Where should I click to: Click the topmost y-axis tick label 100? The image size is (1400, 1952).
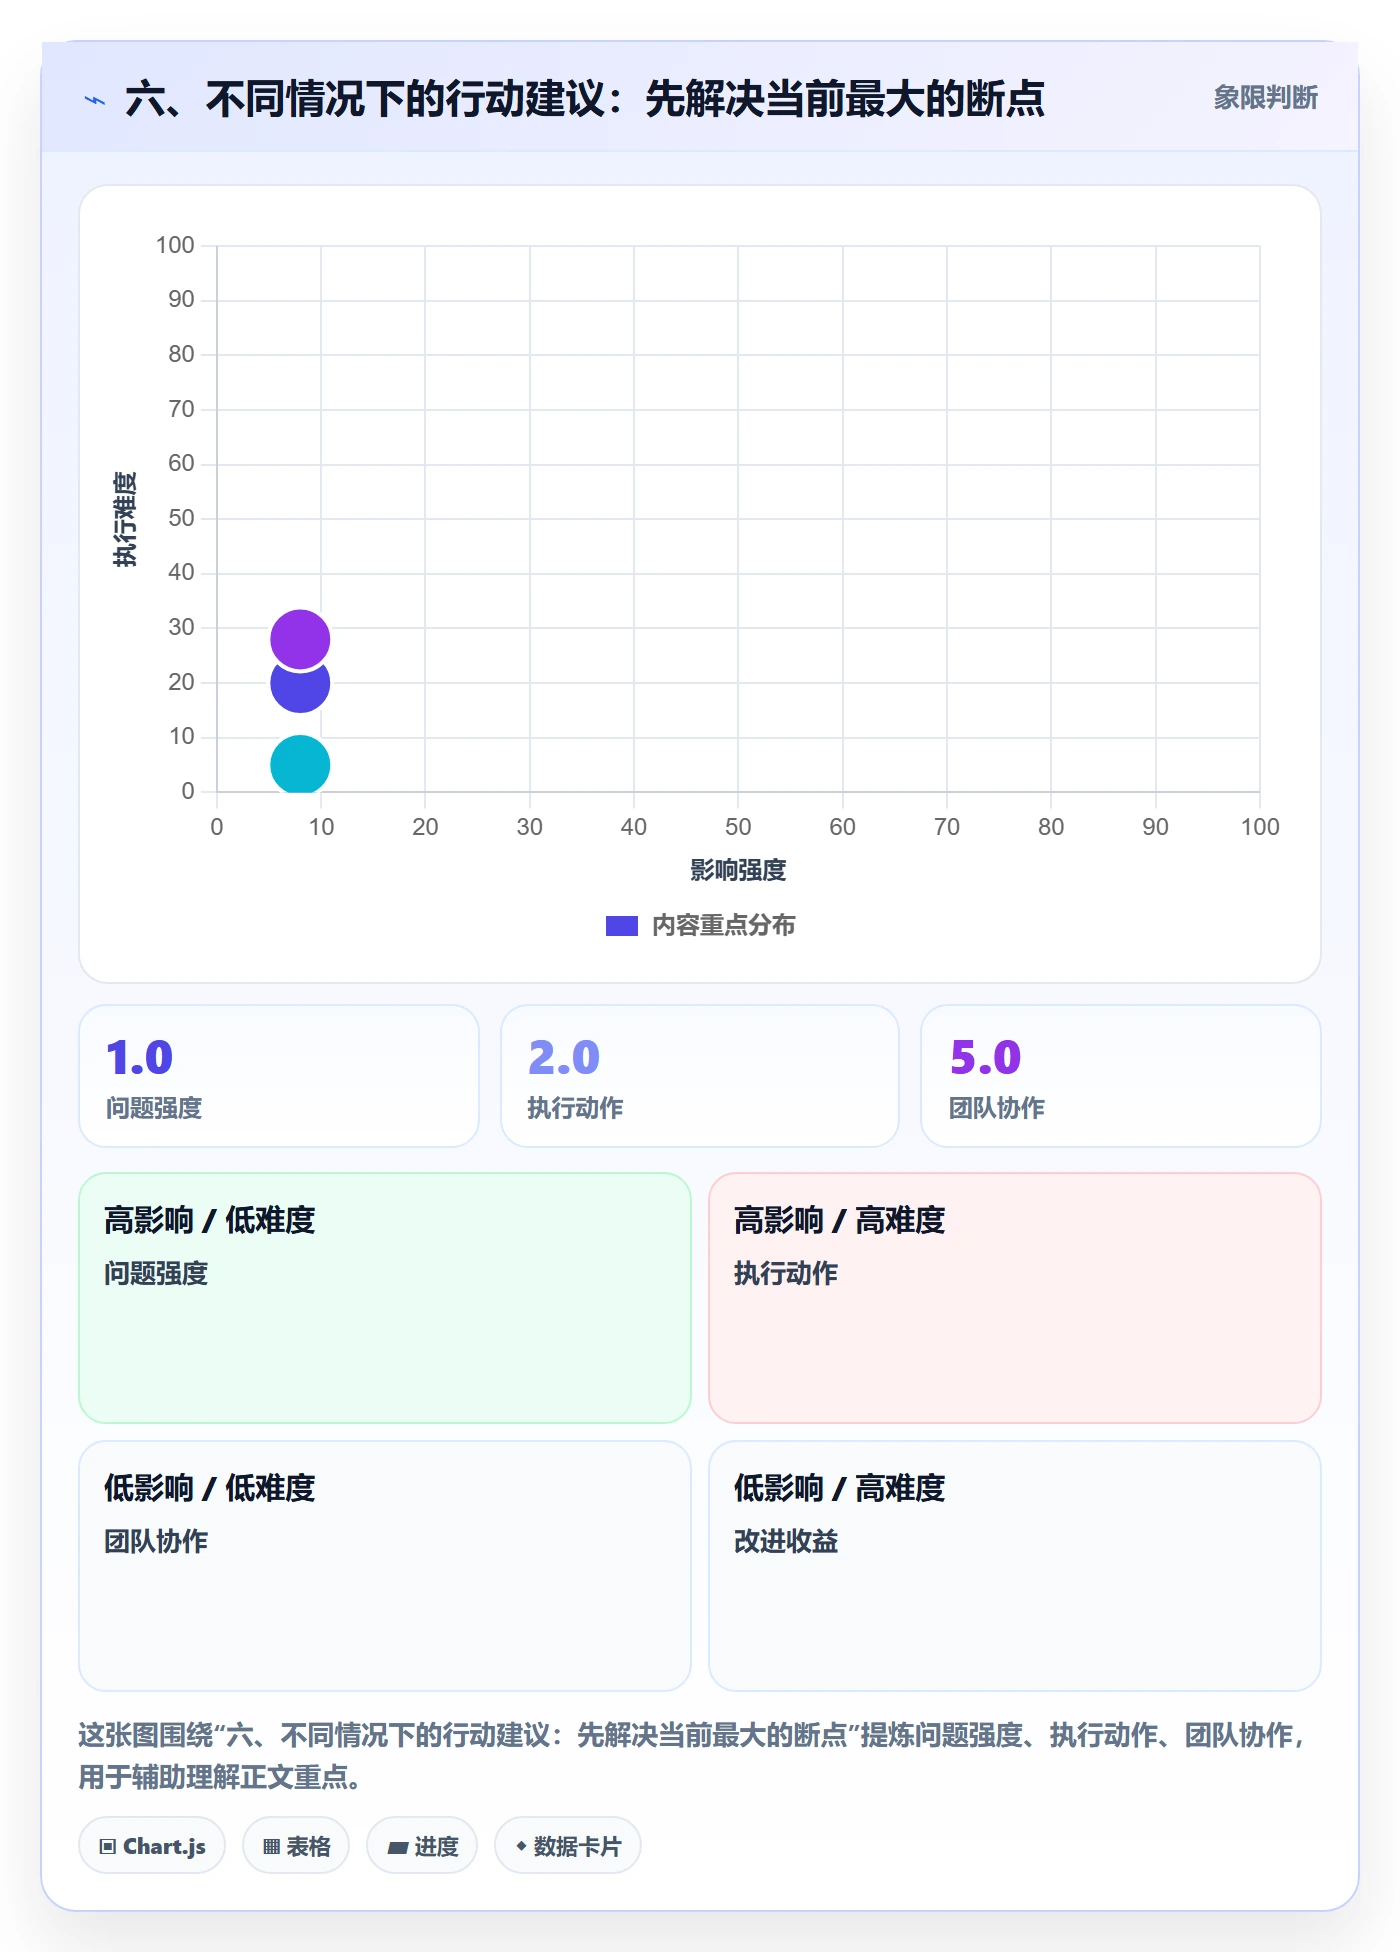coord(175,245)
